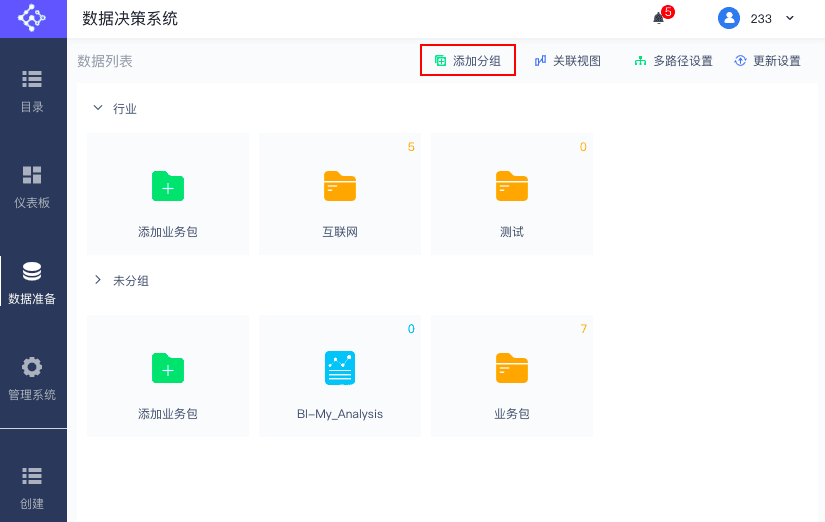Open 多路径设置 in the toolbar
This screenshot has height=522, width=825.
pyautogui.click(x=673, y=61)
